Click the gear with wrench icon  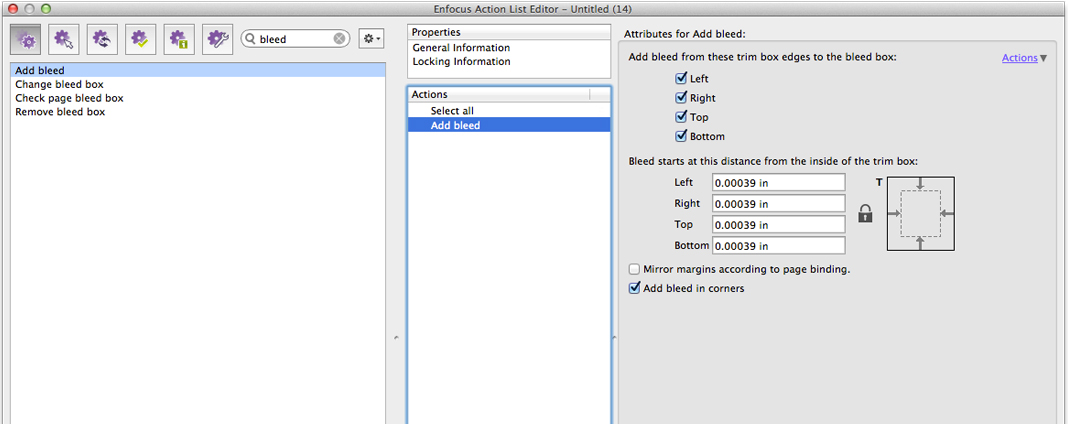(218, 39)
